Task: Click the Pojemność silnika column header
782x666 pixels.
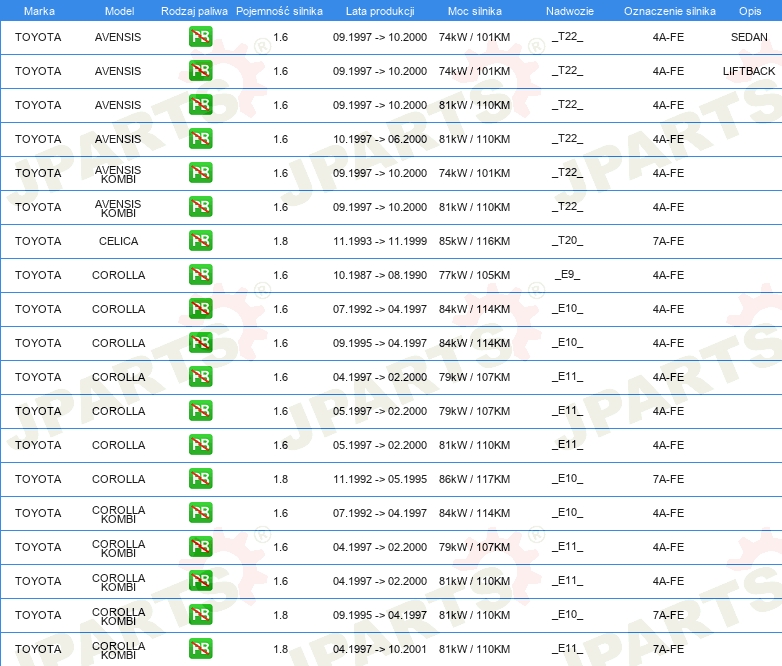Action: [x=279, y=11]
